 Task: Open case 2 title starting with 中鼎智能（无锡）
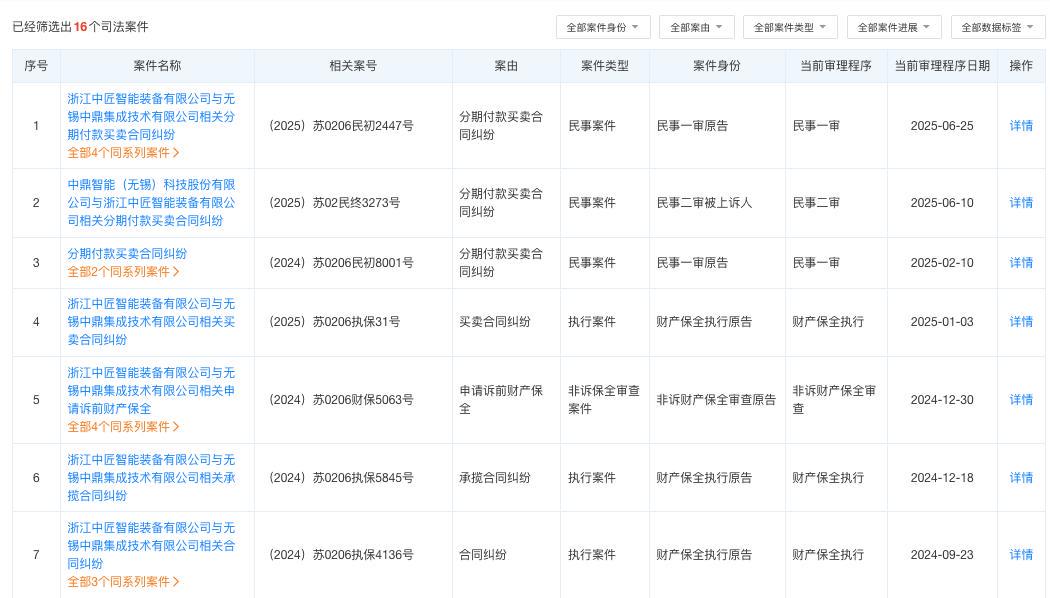[x=151, y=203]
